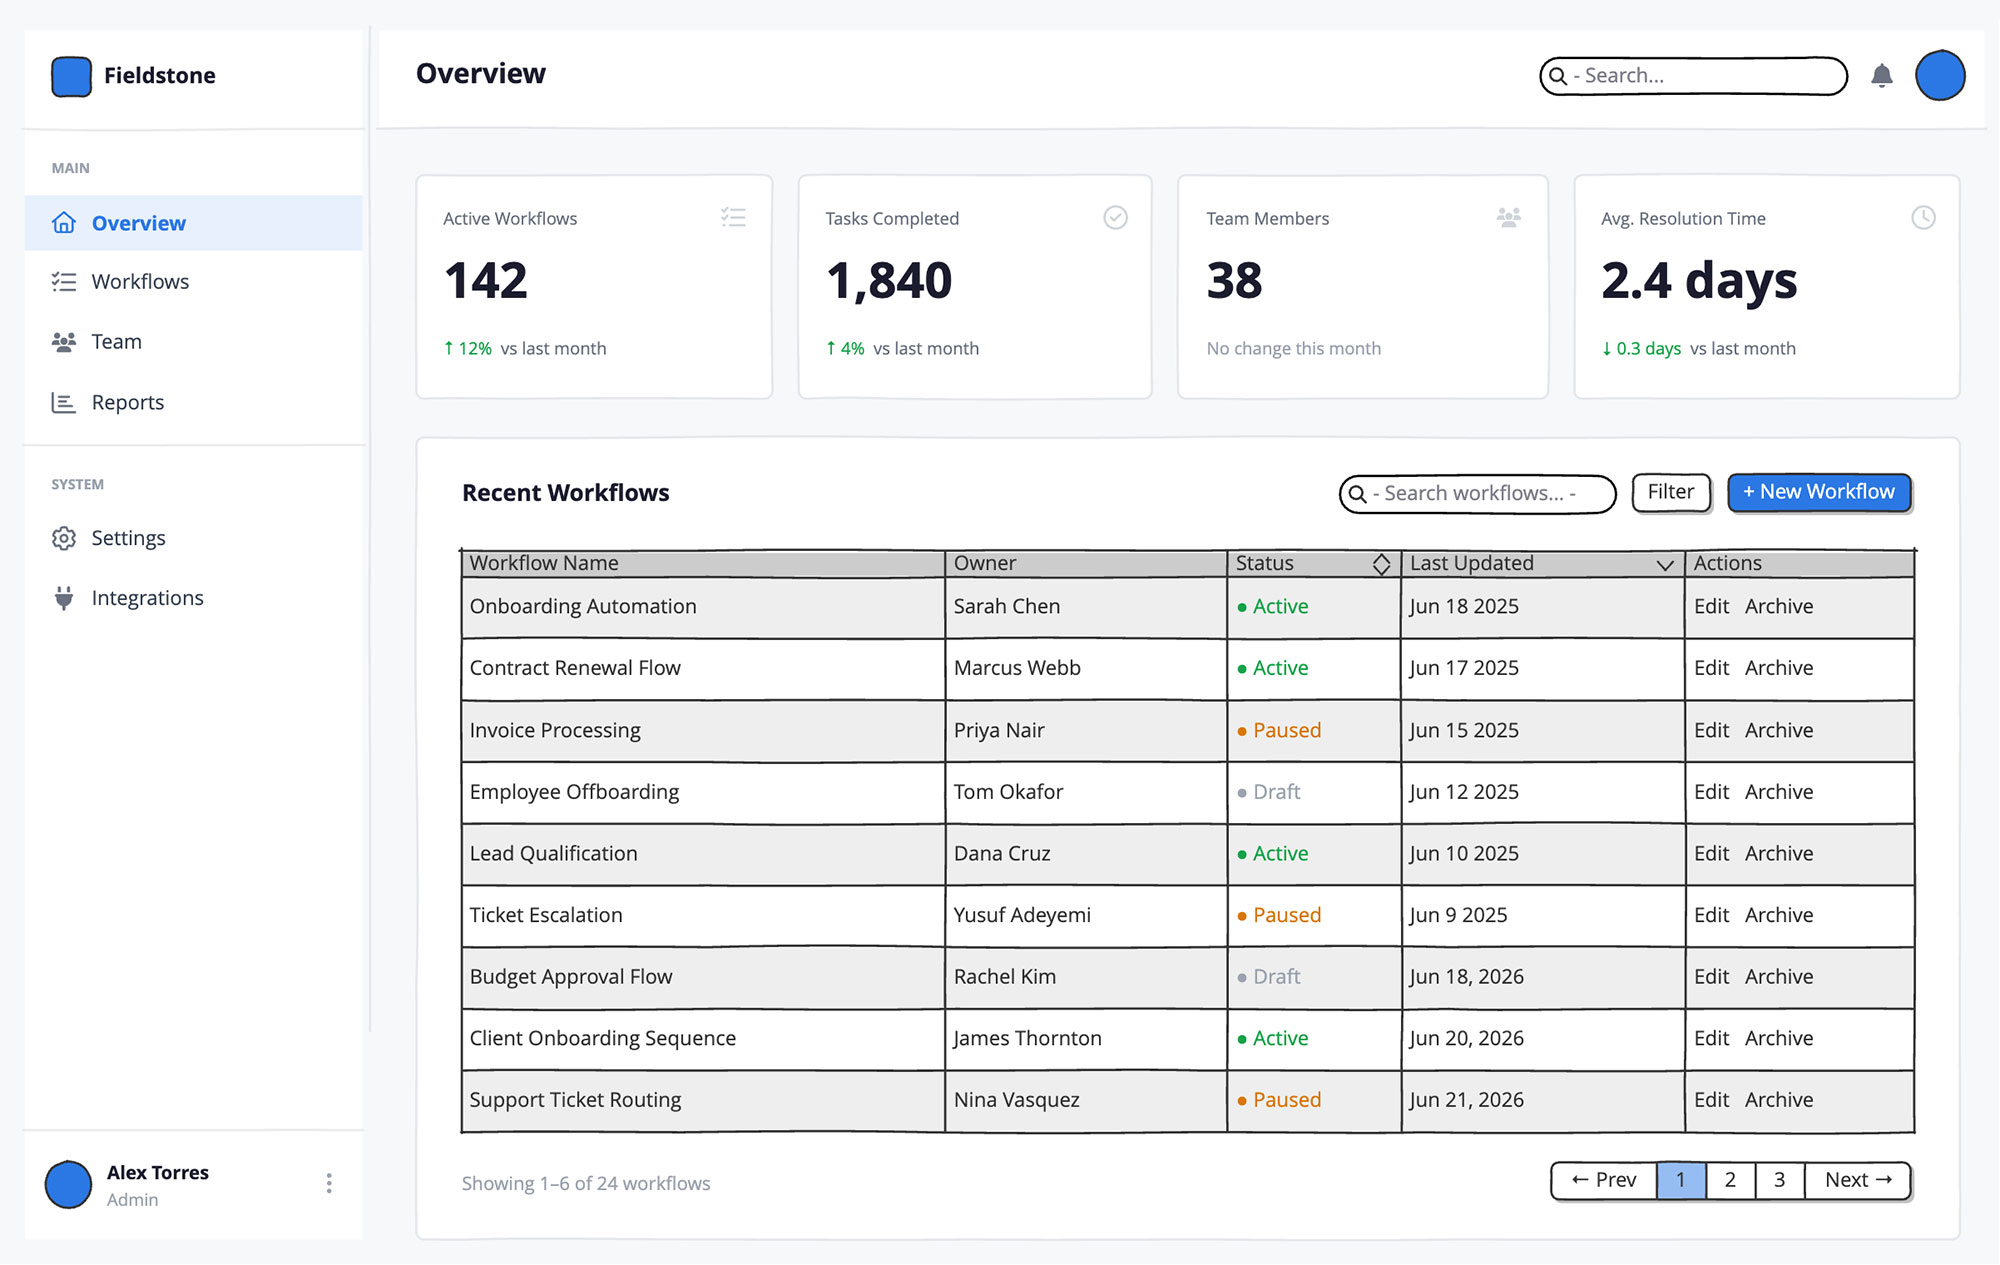Open the user avatar in top bar

click(1940, 76)
